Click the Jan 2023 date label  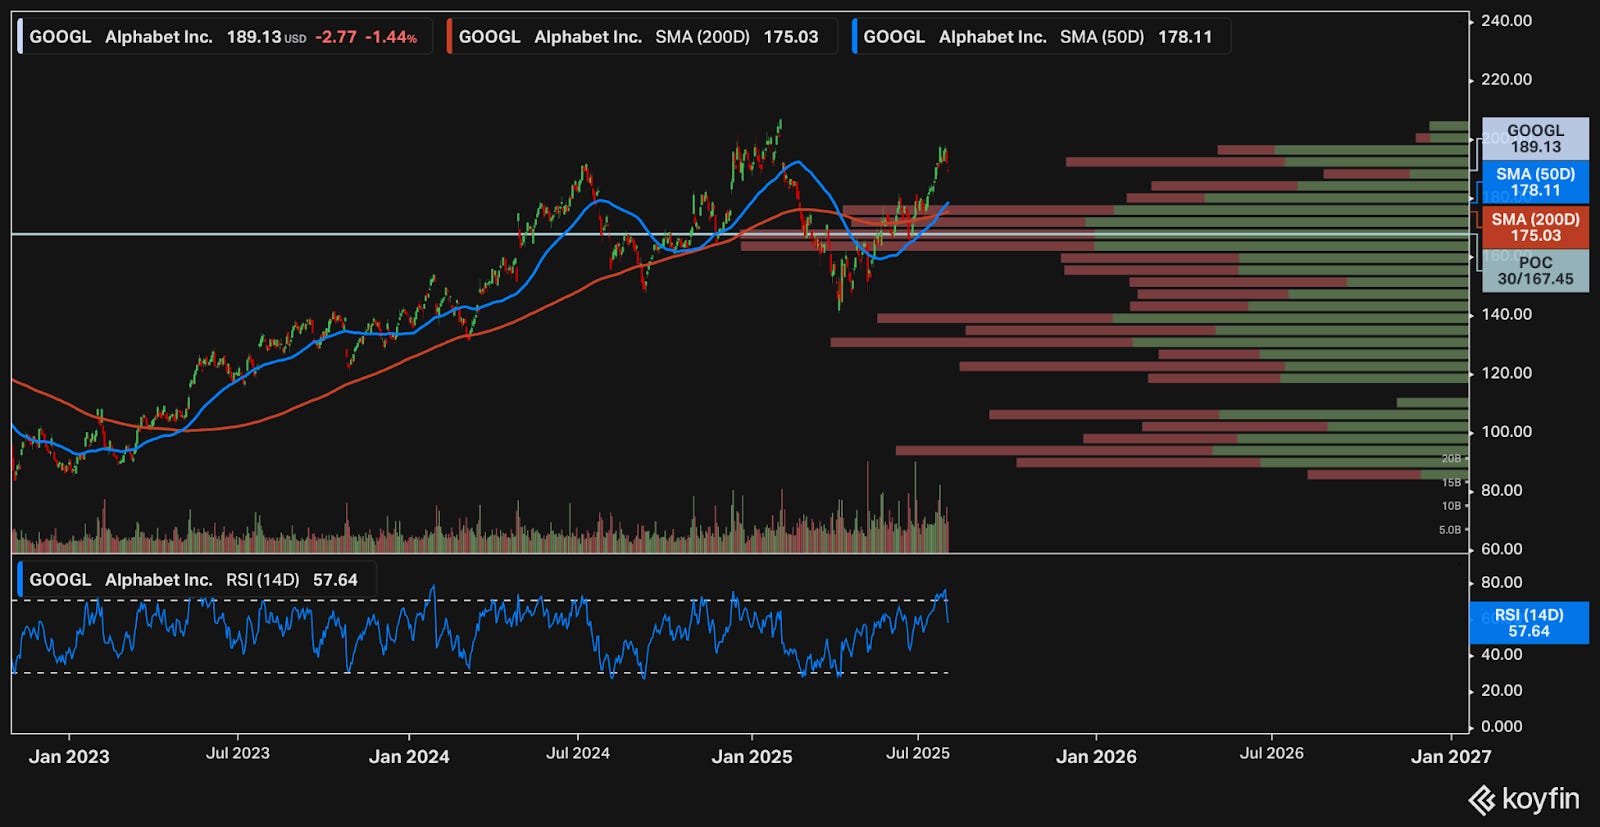pyautogui.click(x=69, y=757)
